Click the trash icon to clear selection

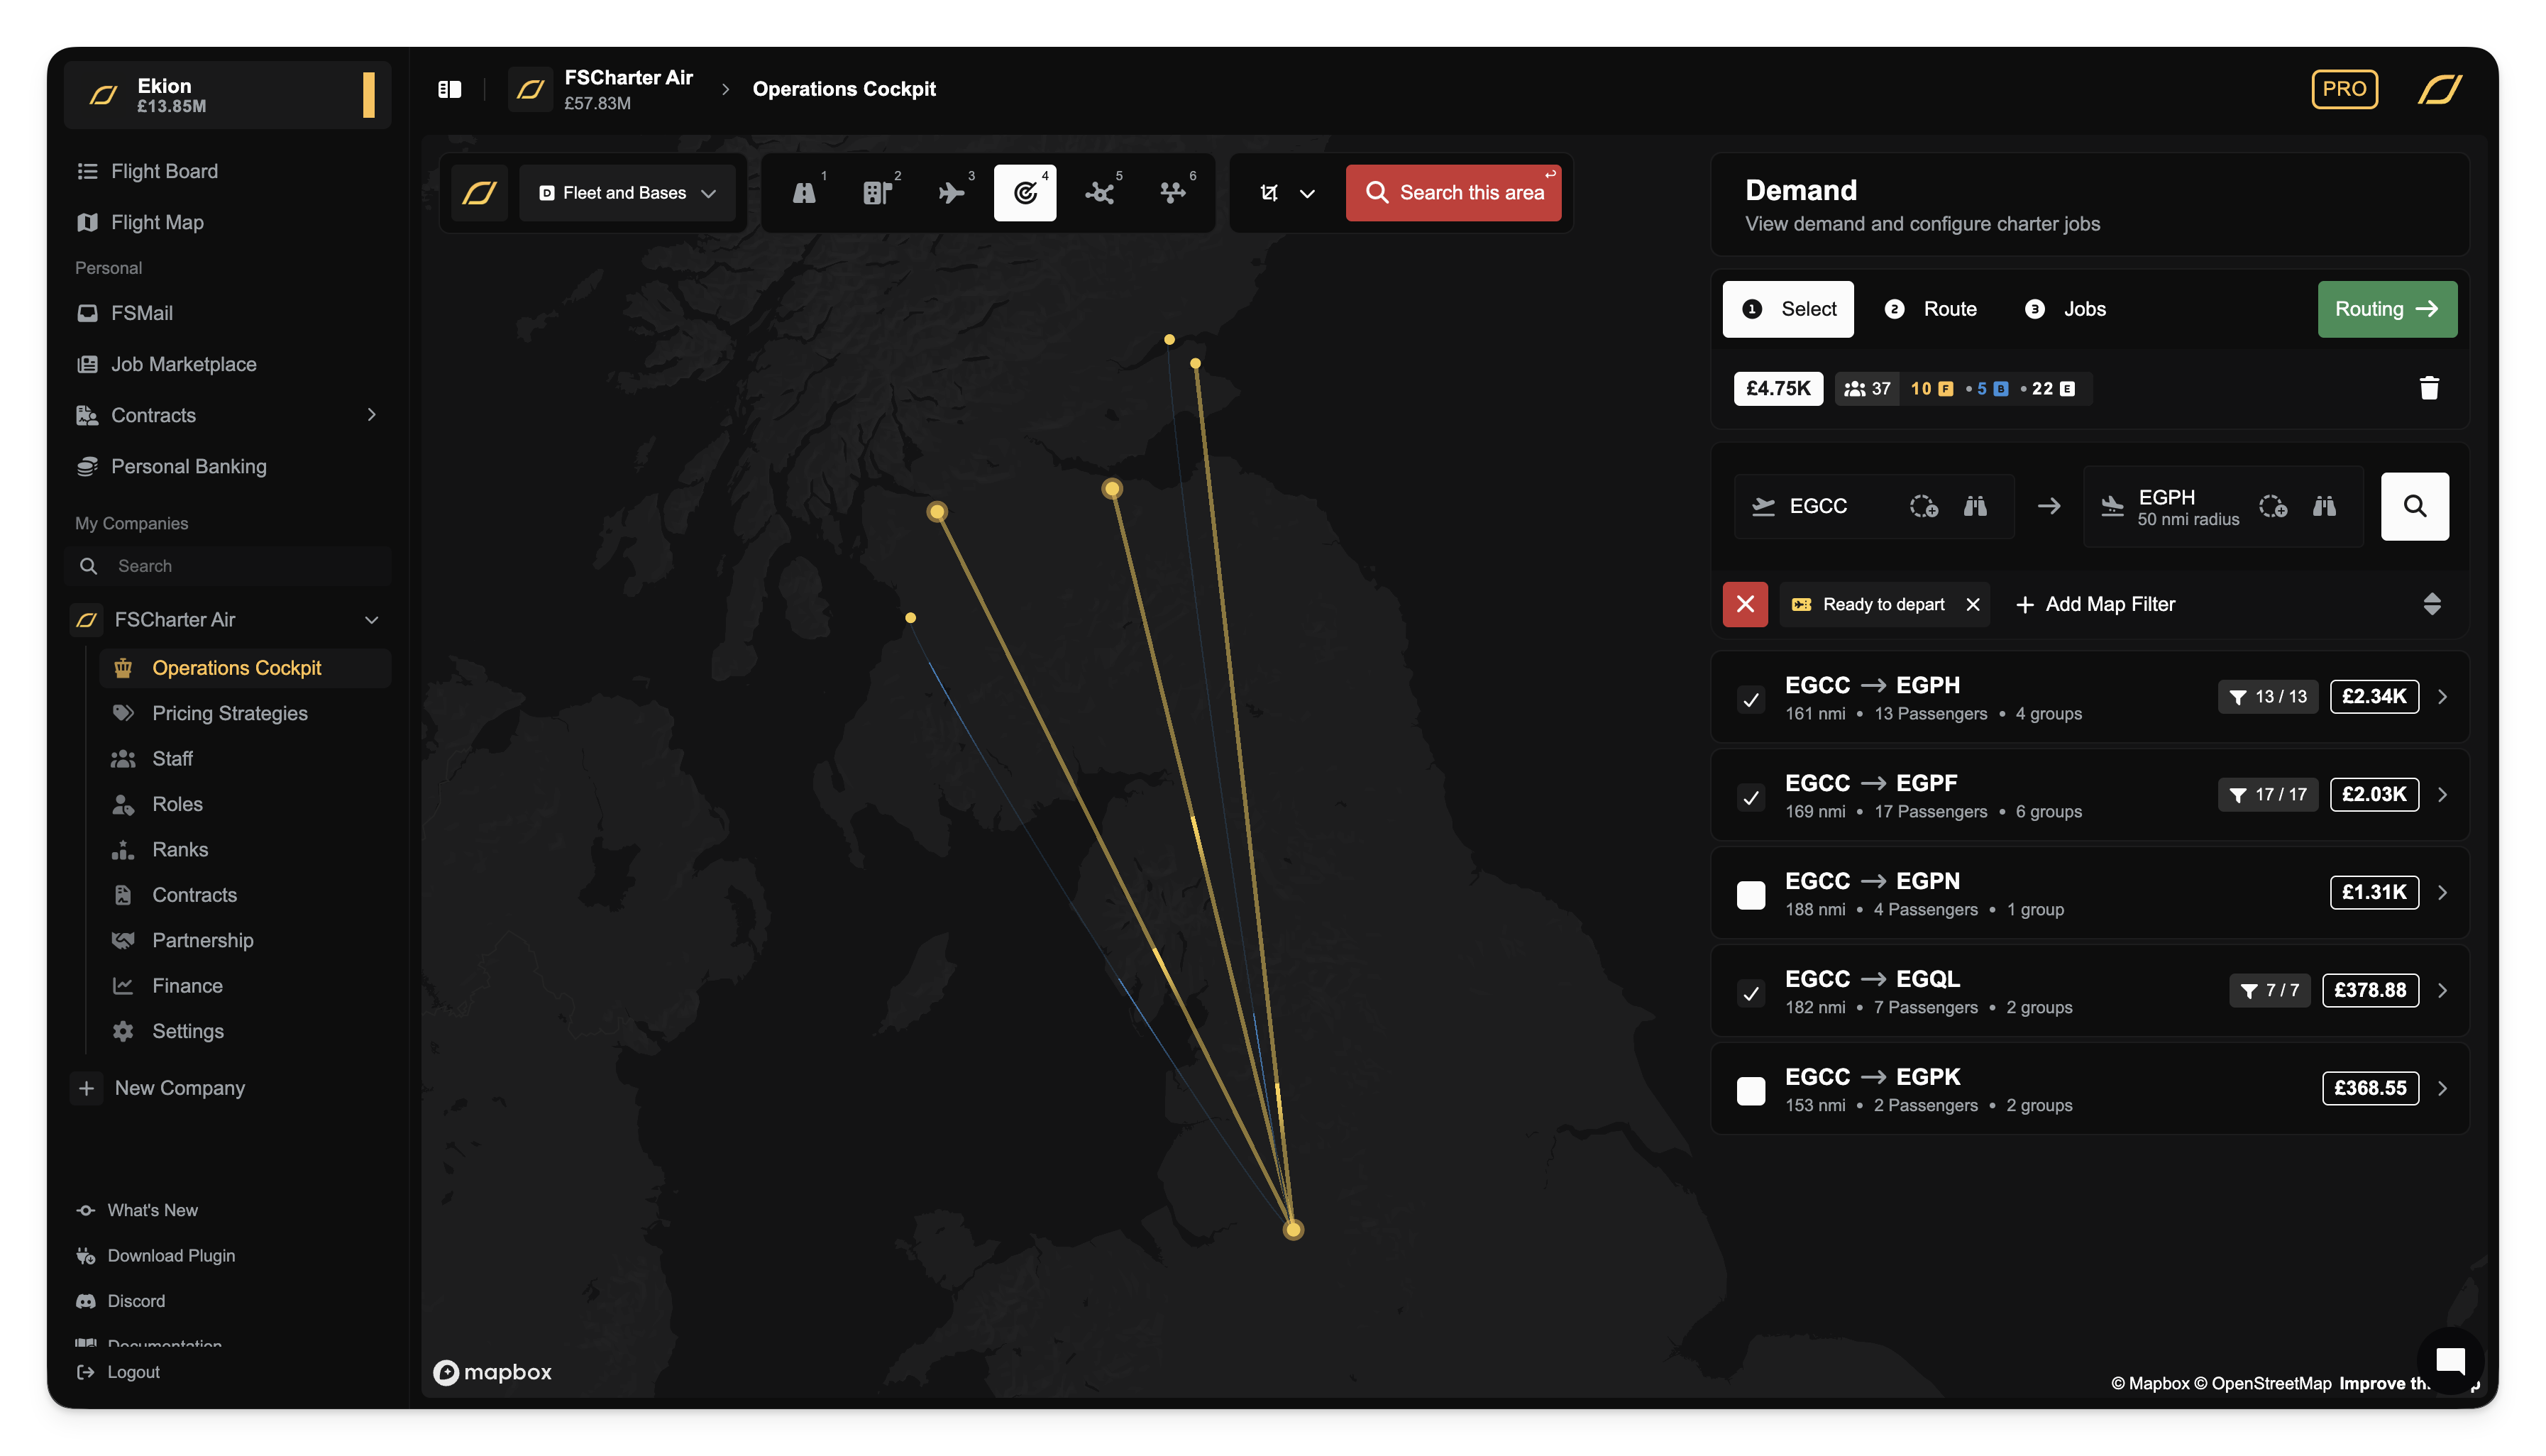point(2429,388)
